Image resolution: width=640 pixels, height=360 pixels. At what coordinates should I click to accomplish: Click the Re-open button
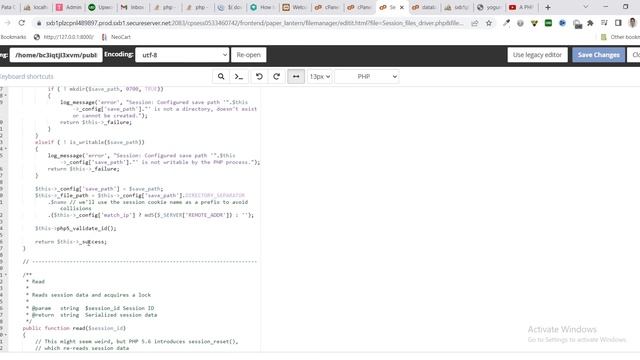[249, 55]
